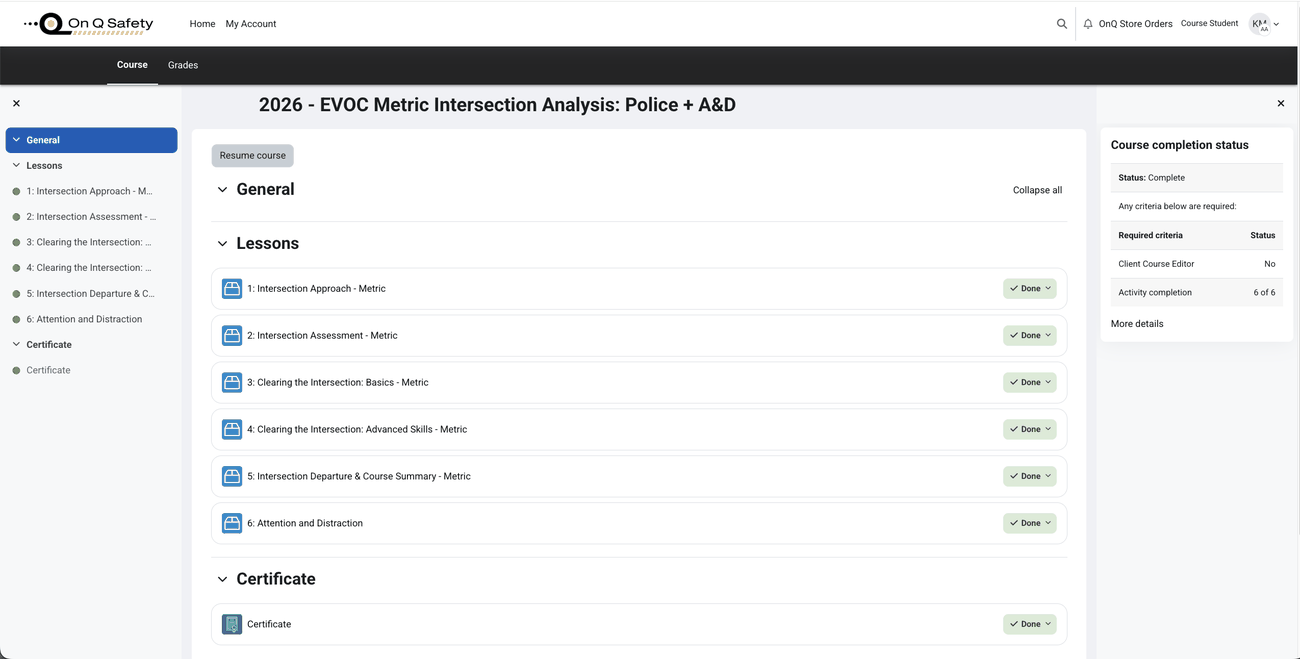
Task: Open 6: Attention and Distraction lesson link
Action: pyautogui.click(x=305, y=523)
